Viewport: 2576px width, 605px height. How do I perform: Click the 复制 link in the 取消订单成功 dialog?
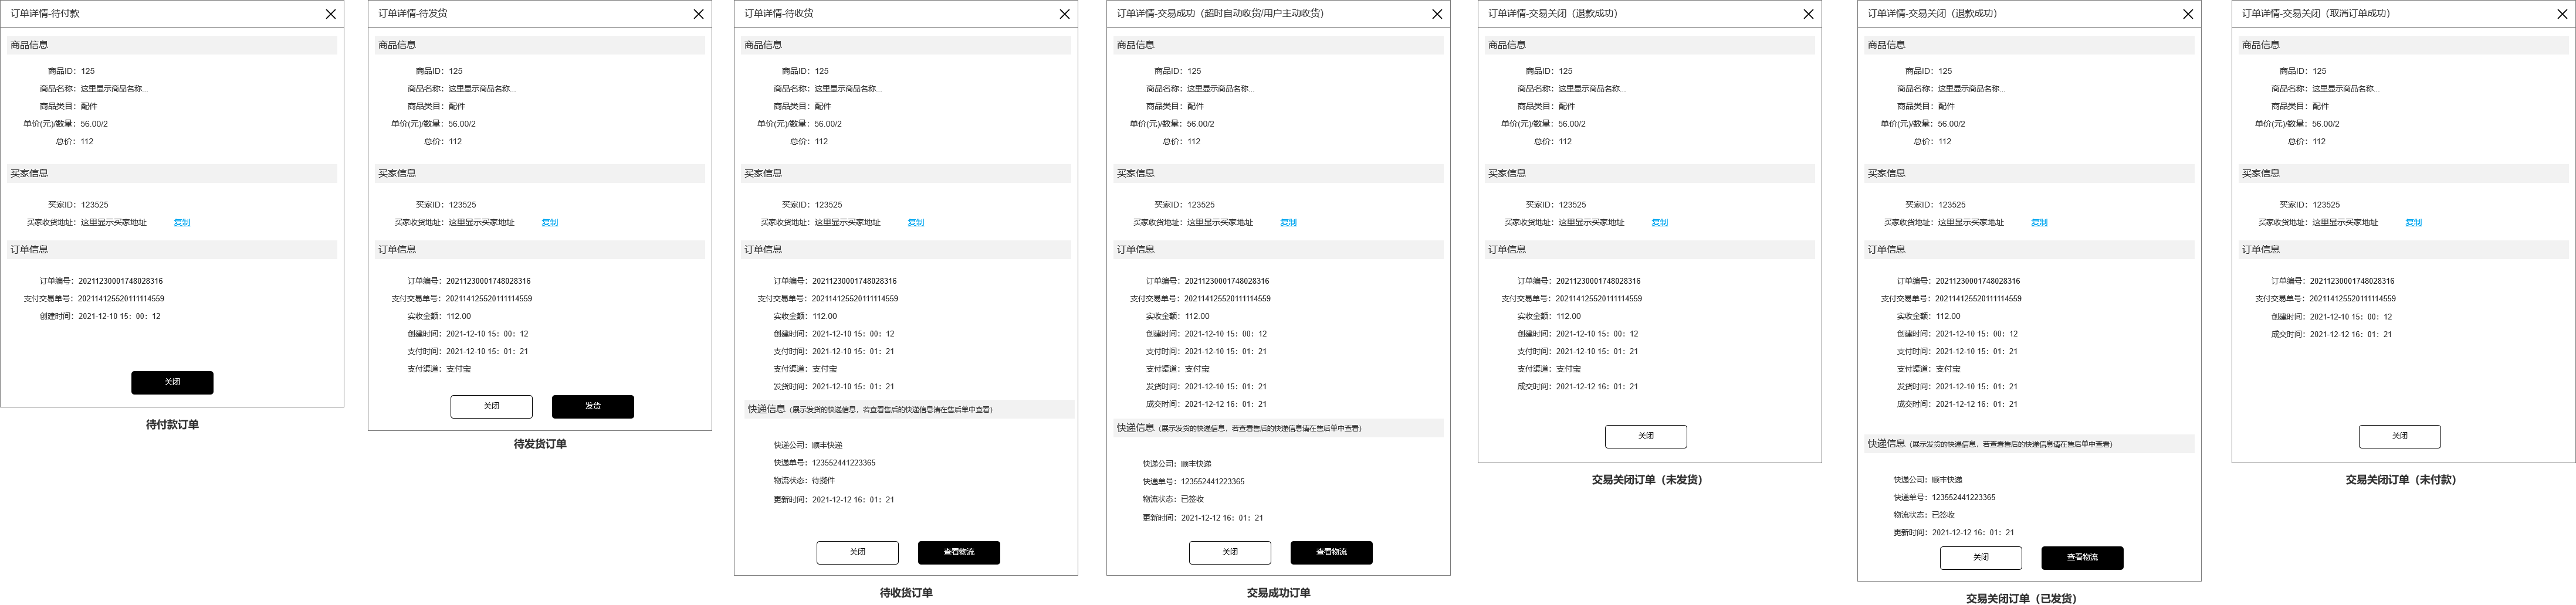[x=2414, y=223]
